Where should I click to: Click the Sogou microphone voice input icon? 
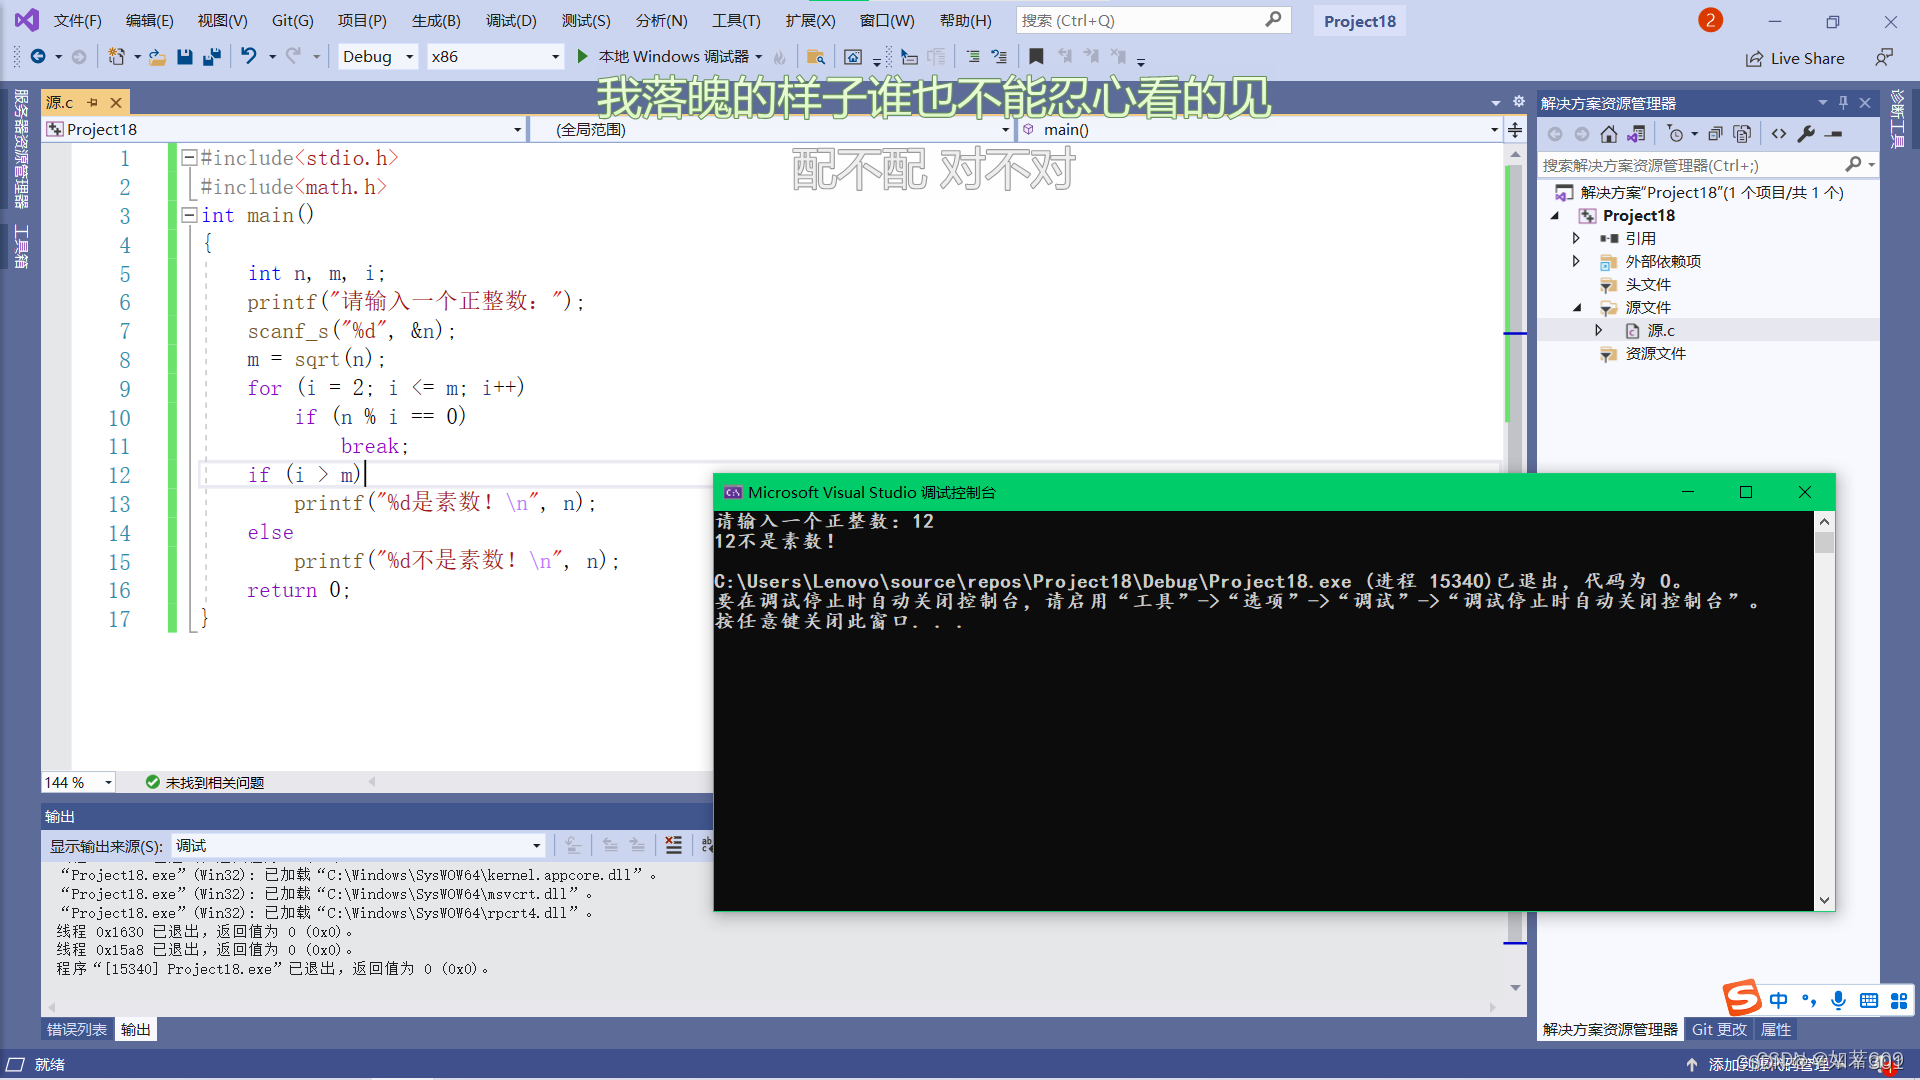coord(1838,1000)
